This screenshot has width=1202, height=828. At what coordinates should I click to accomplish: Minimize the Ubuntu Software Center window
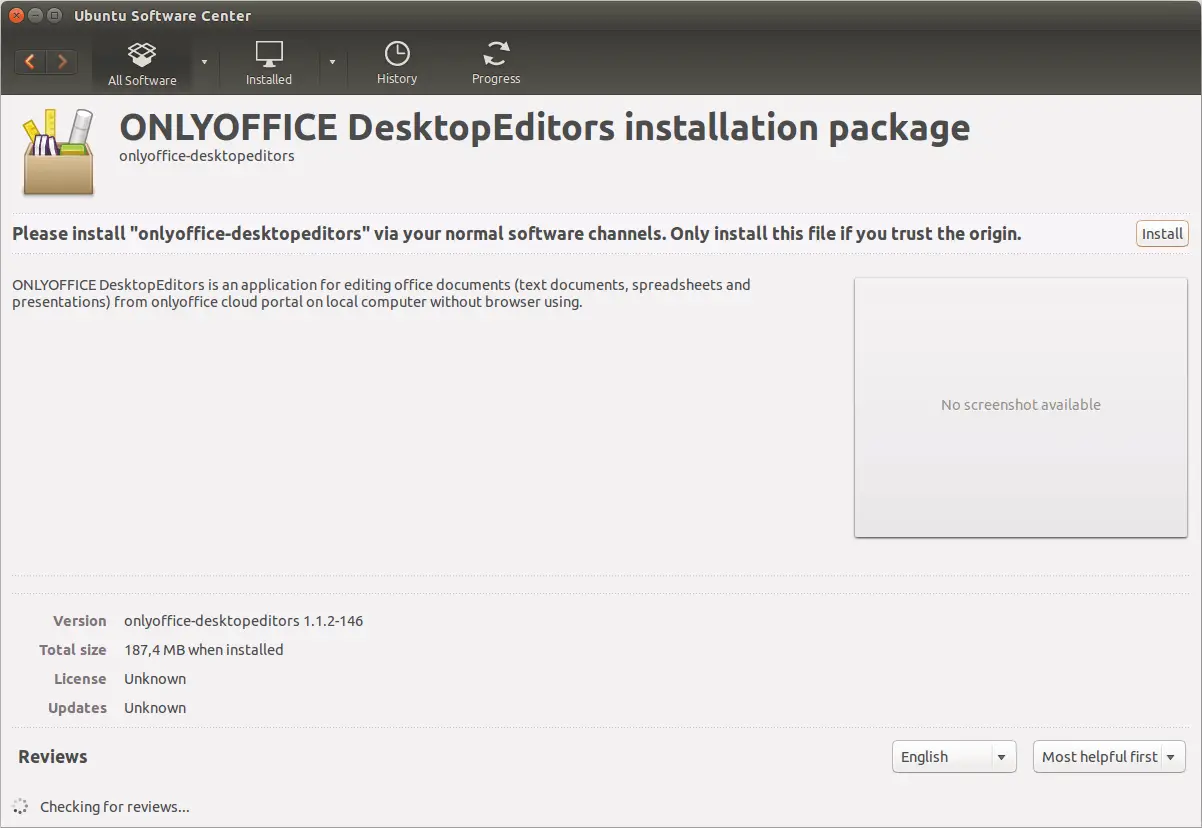pyautogui.click(x=36, y=15)
